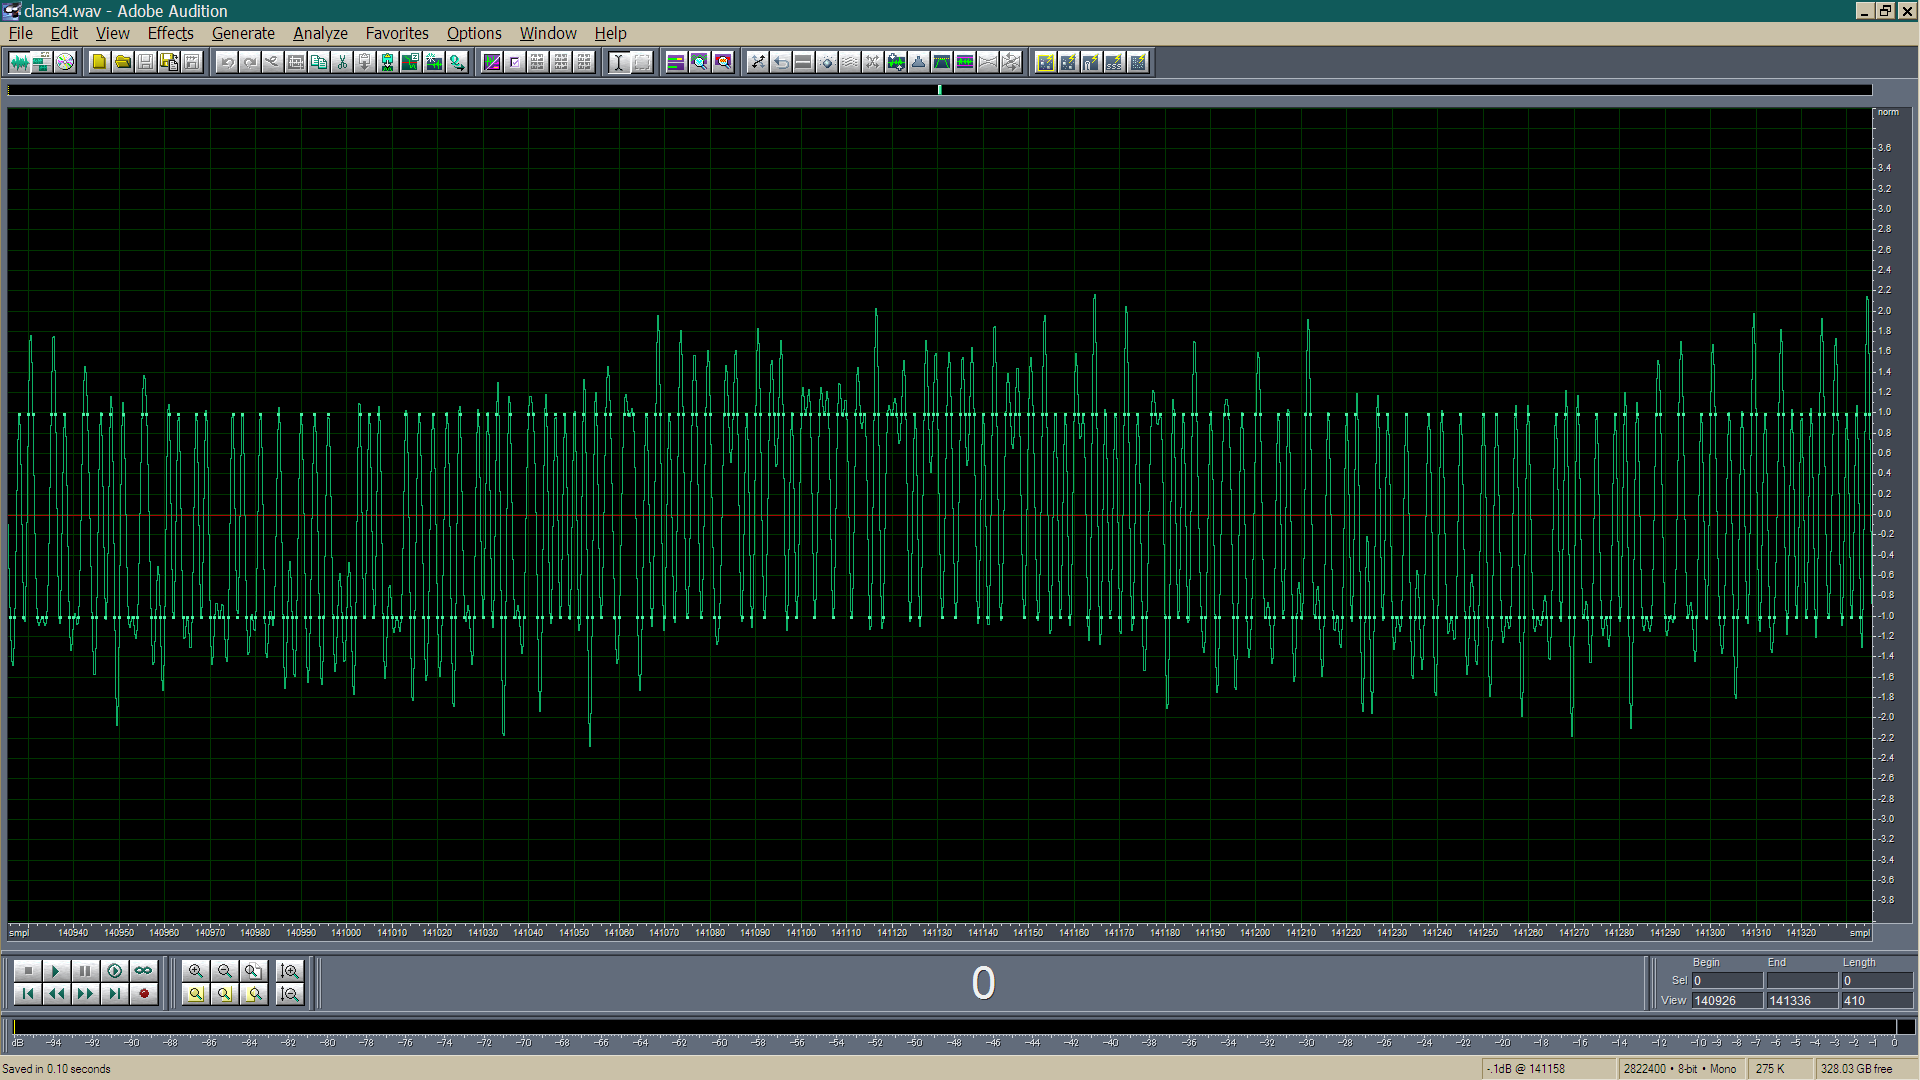This screenshot has height=1080, width=1920.
Task: Go to beginning of the file
Action: (x=27, y=993)
